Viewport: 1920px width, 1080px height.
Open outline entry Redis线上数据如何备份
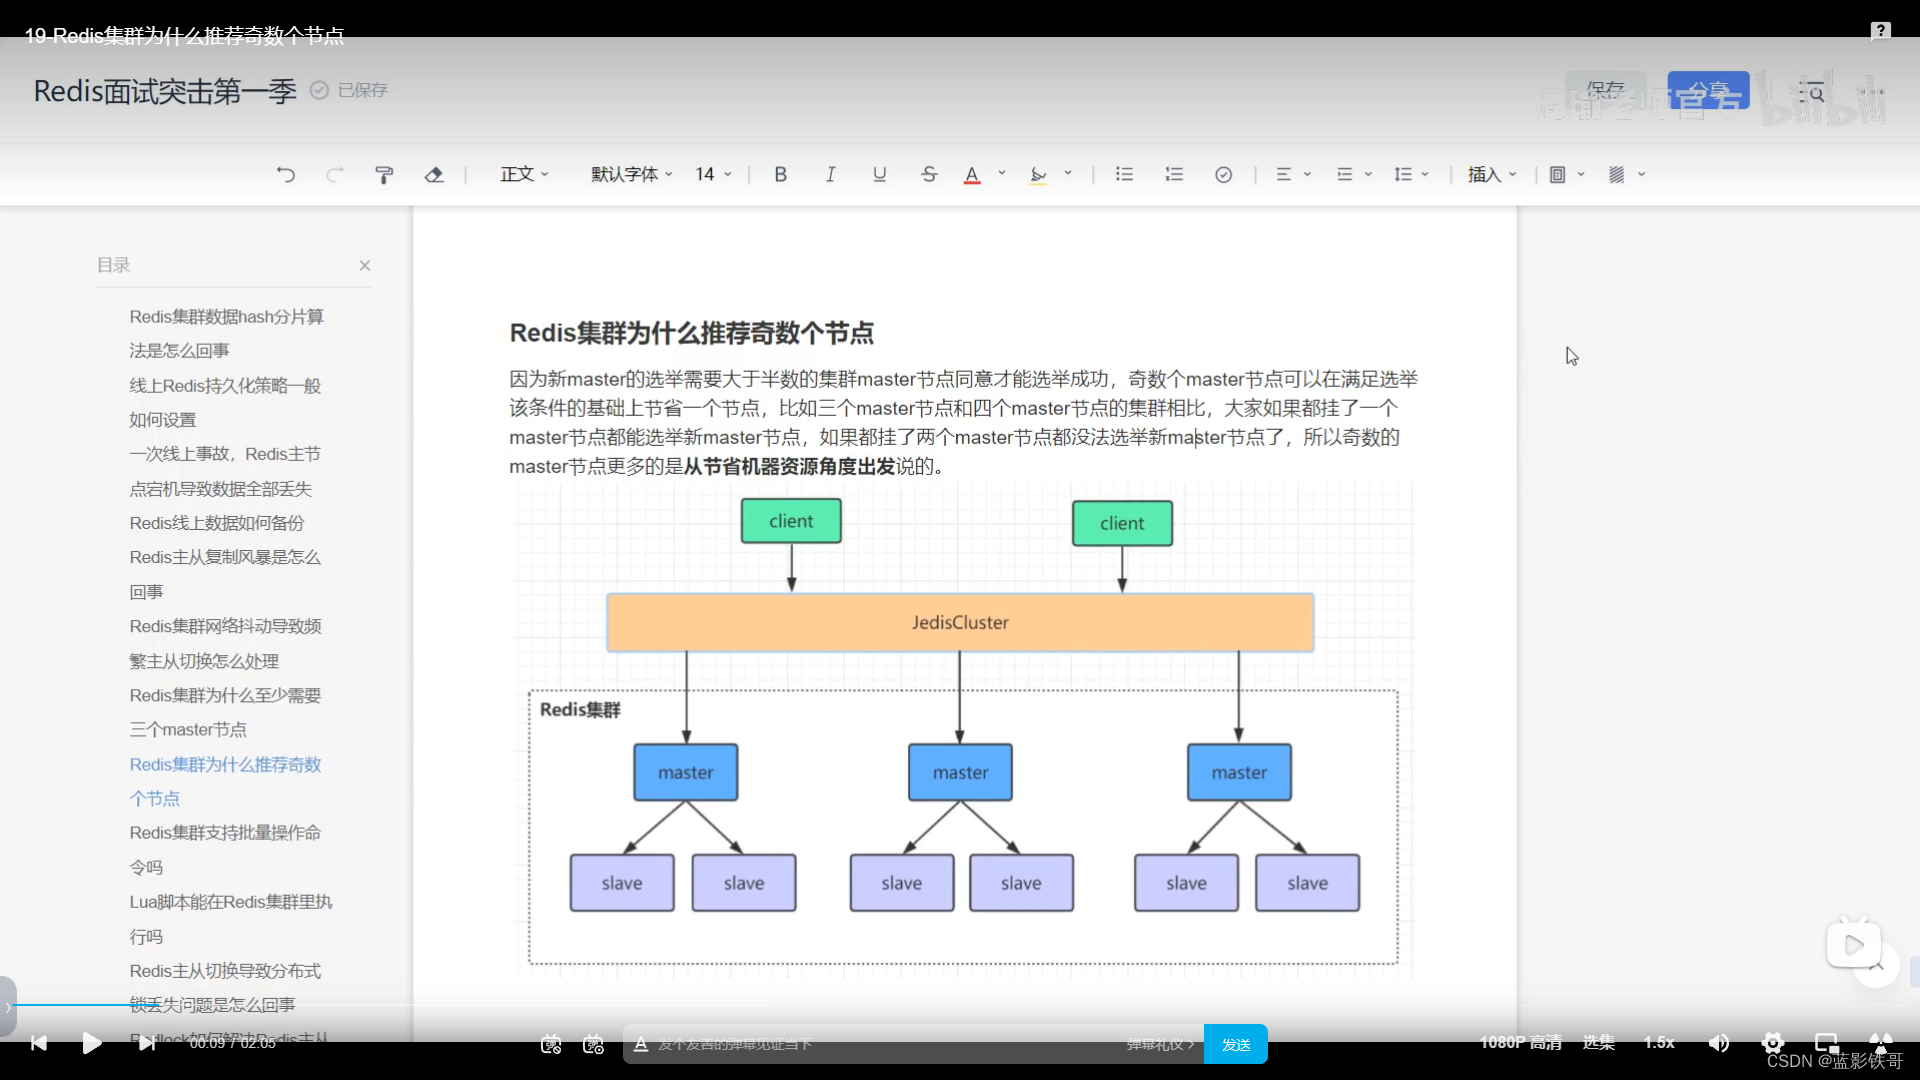[x=217, y=523]
